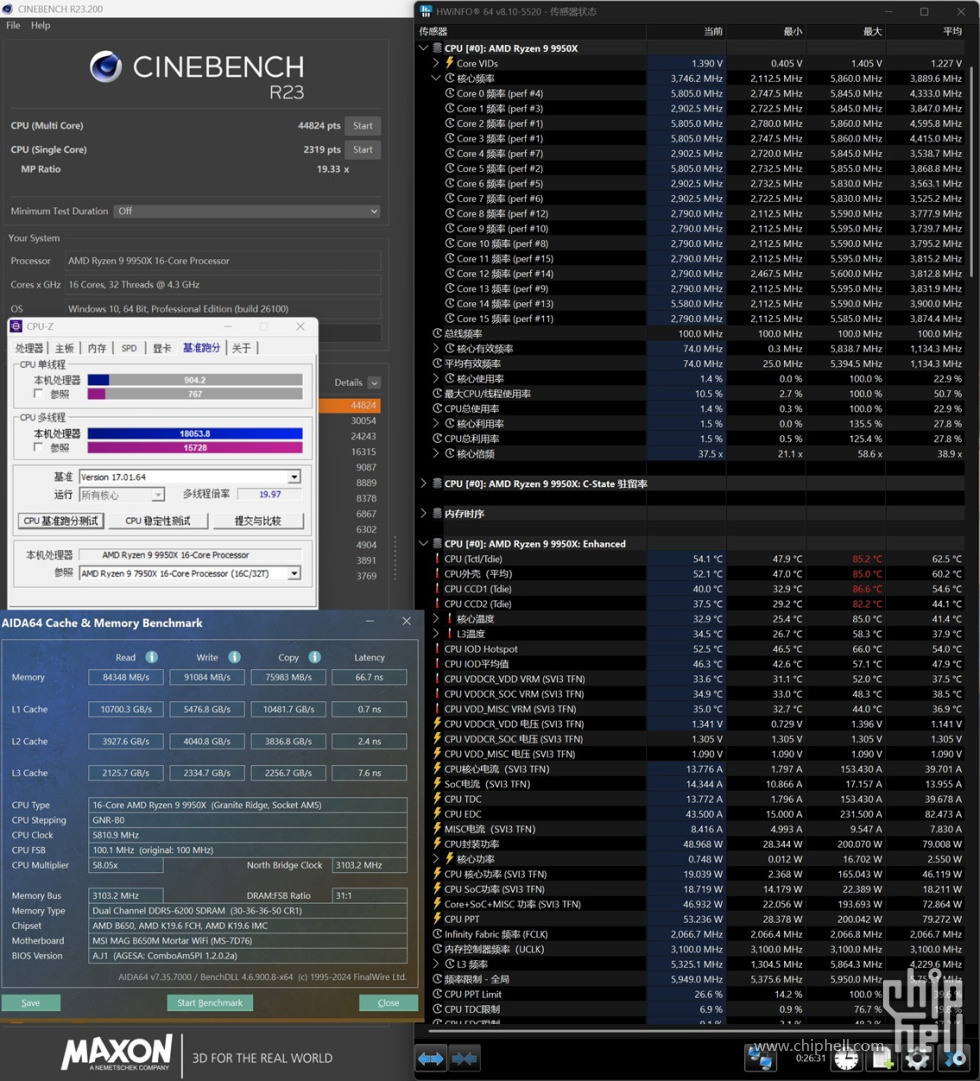980x1081 pixels.
Task: Start the CPU (Multi Core) test
Action: (x=363, y=125)
